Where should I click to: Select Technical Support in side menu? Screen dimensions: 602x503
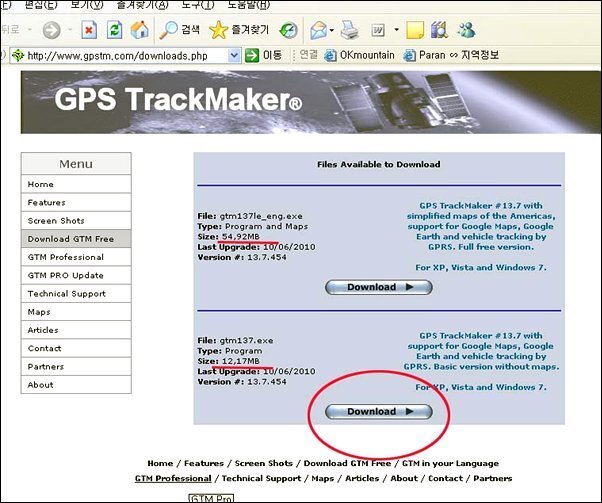point(76,293)
